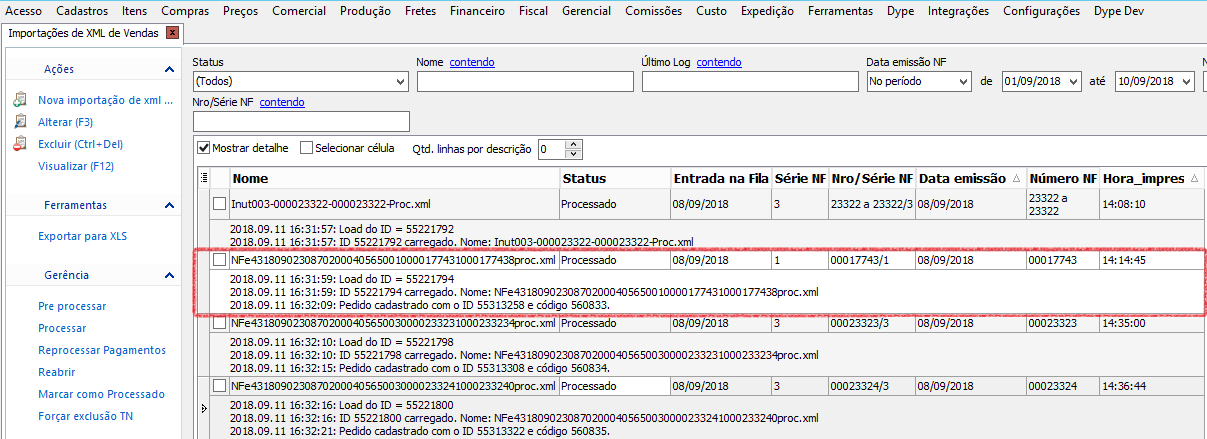Toggle the Selecionar célula checkbox

point(306,148)
